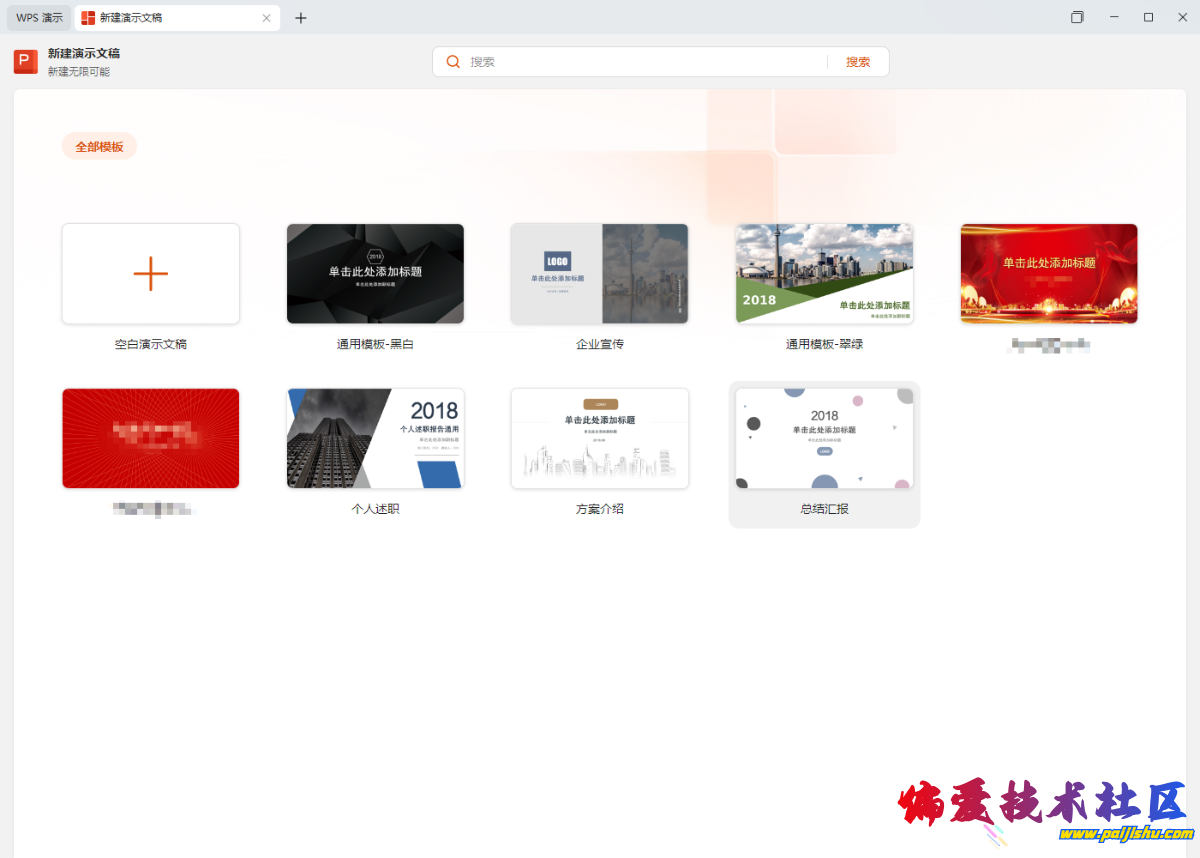Pick the 方案介绍 template thumbnail

coord(599,438)
